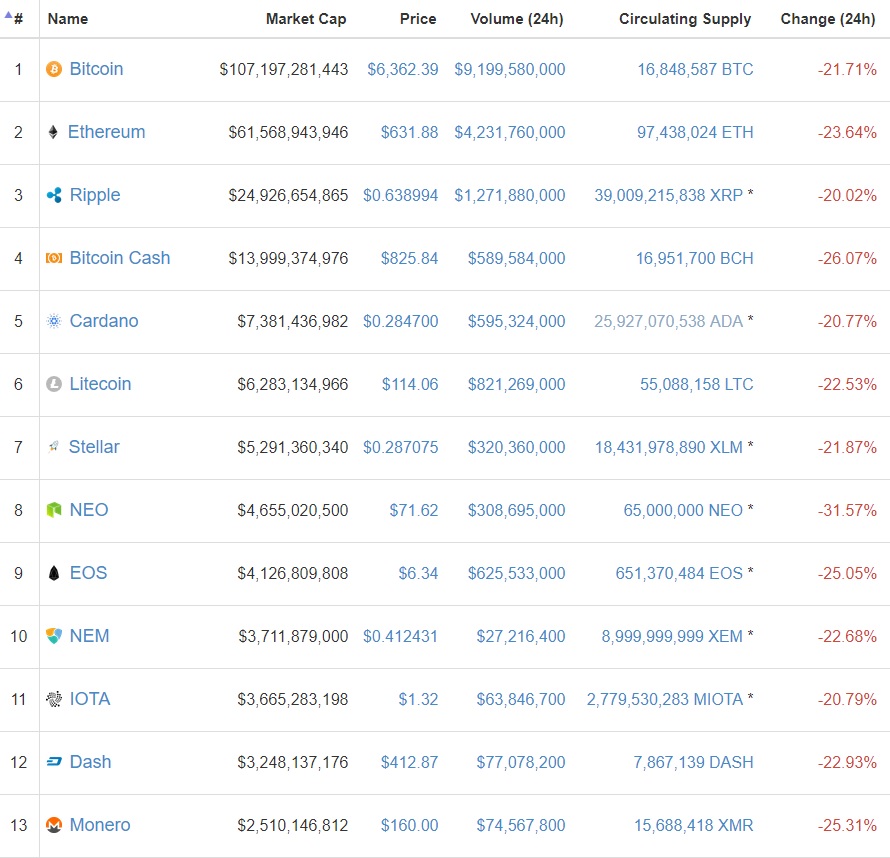Click Monero price $160.00
The width and height of the screenshot is (890, 858).
[410, 826]
